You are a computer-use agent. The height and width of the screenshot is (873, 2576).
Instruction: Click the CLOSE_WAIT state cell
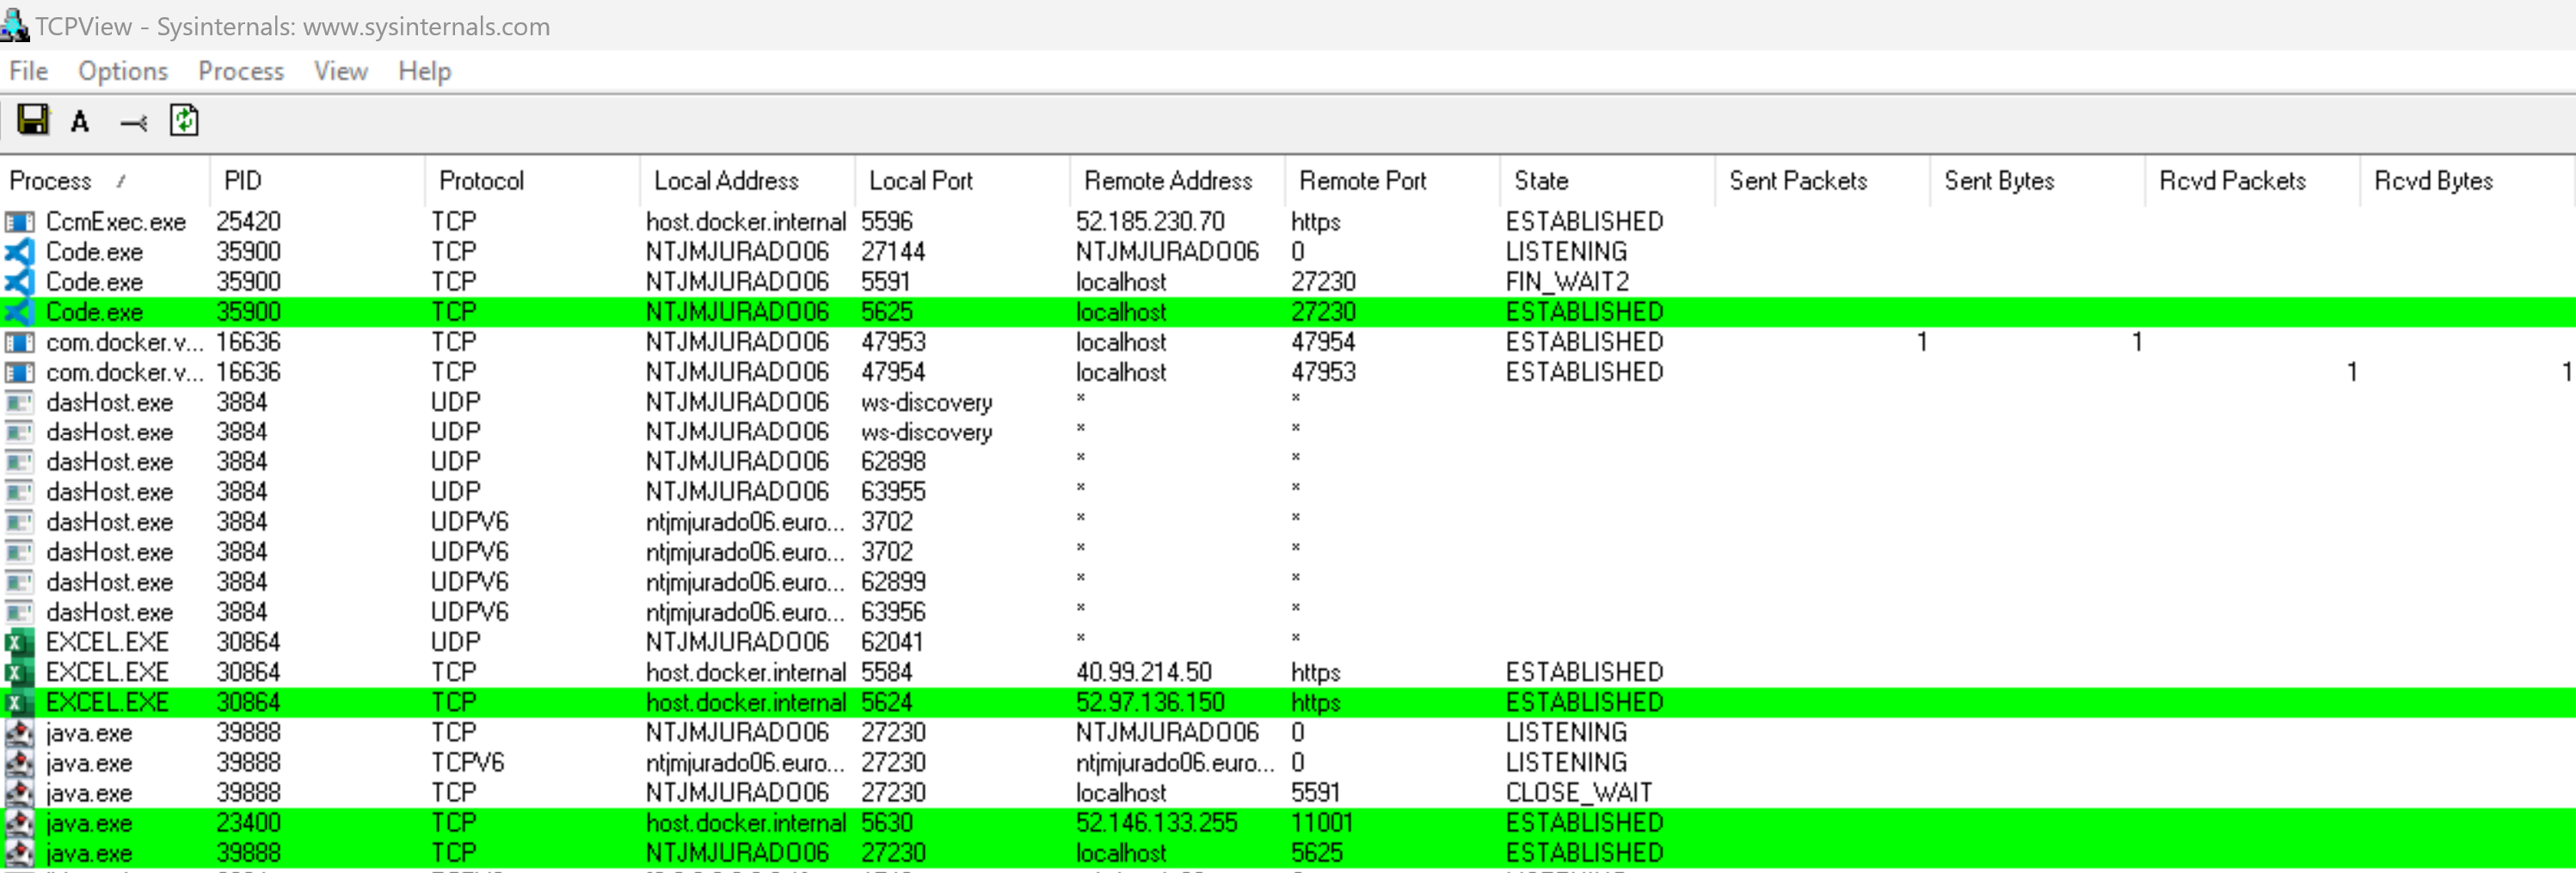[1579, 793]
